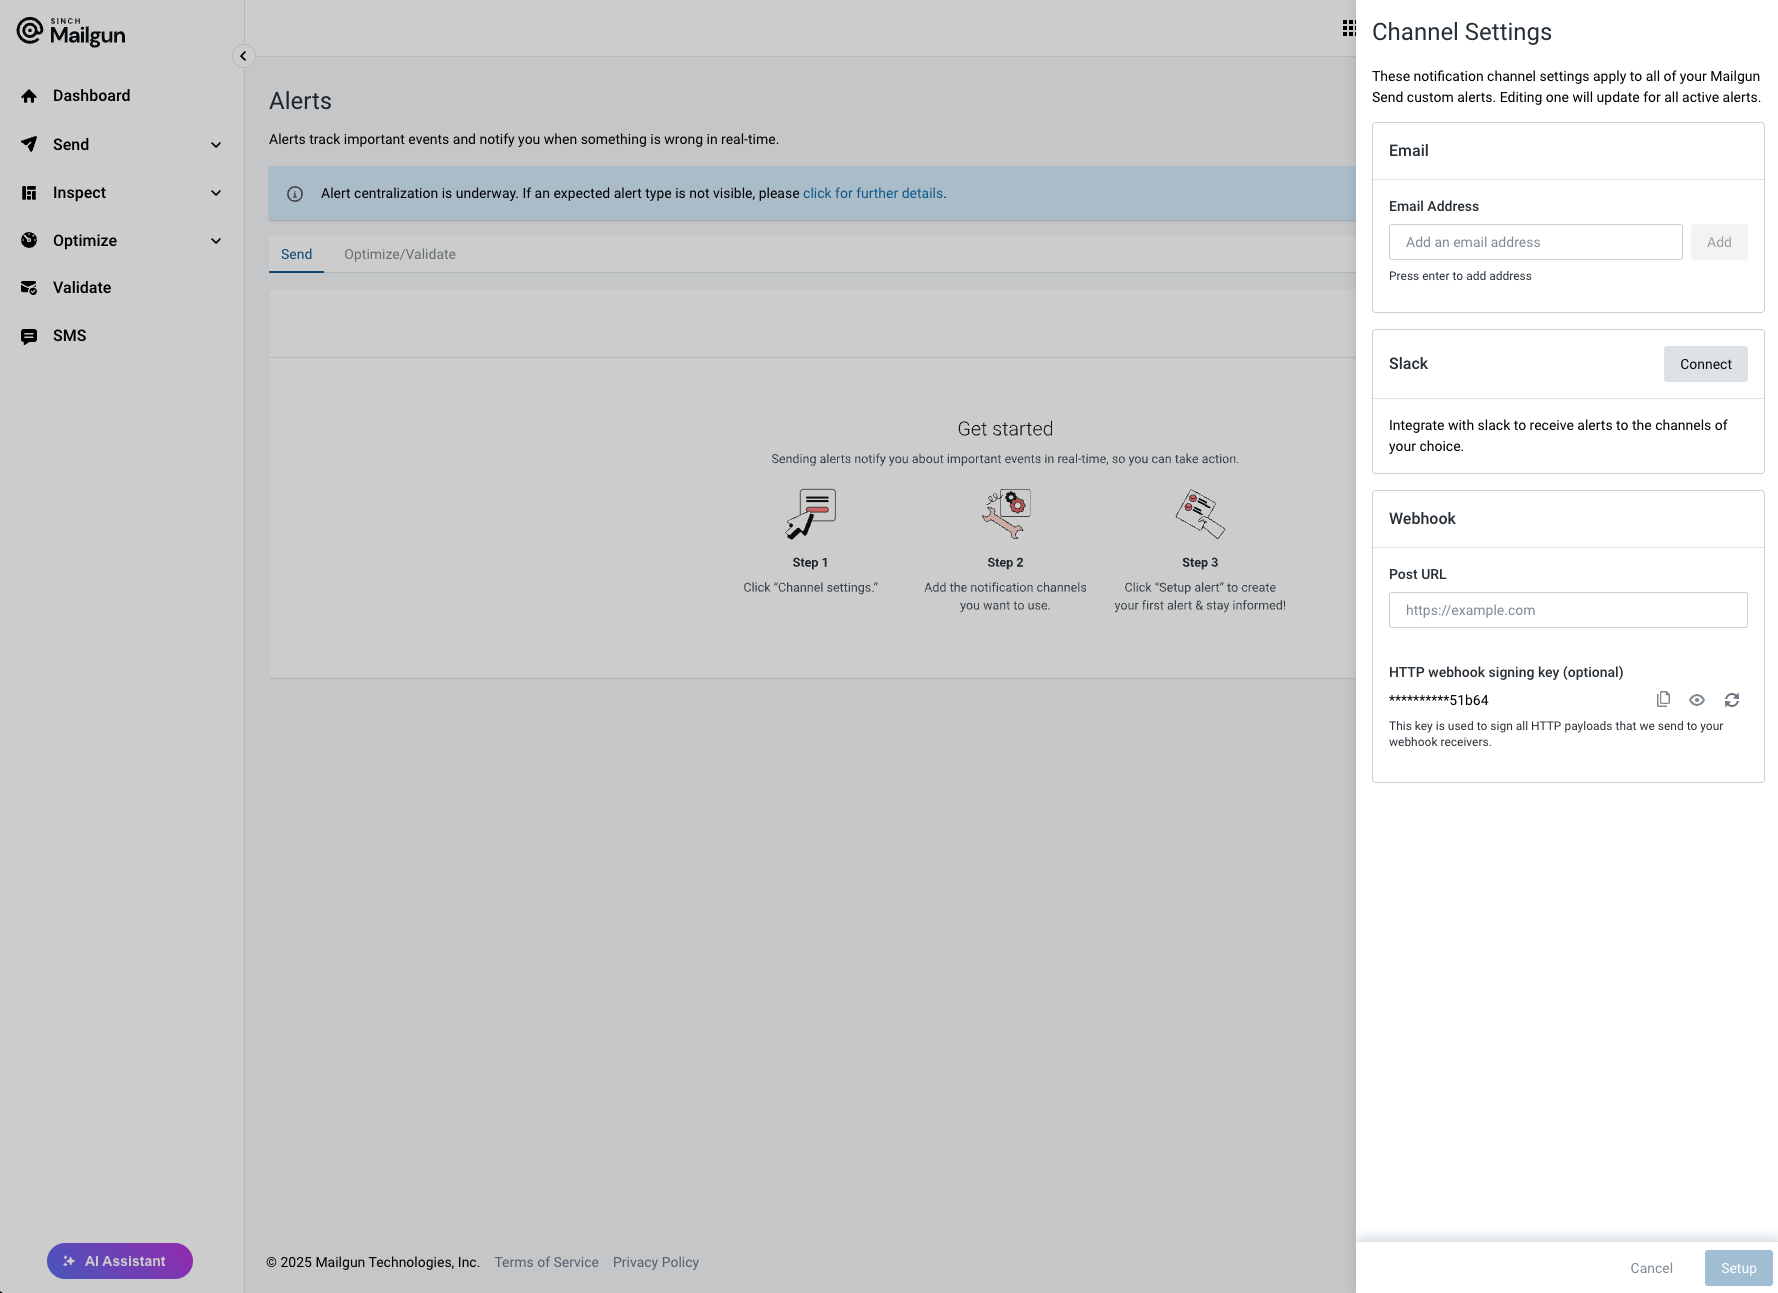The width and height of the screenshot is (1778, 1293).
Task: Collapse the sidebar with the arrow button
Action: [243, 56]
